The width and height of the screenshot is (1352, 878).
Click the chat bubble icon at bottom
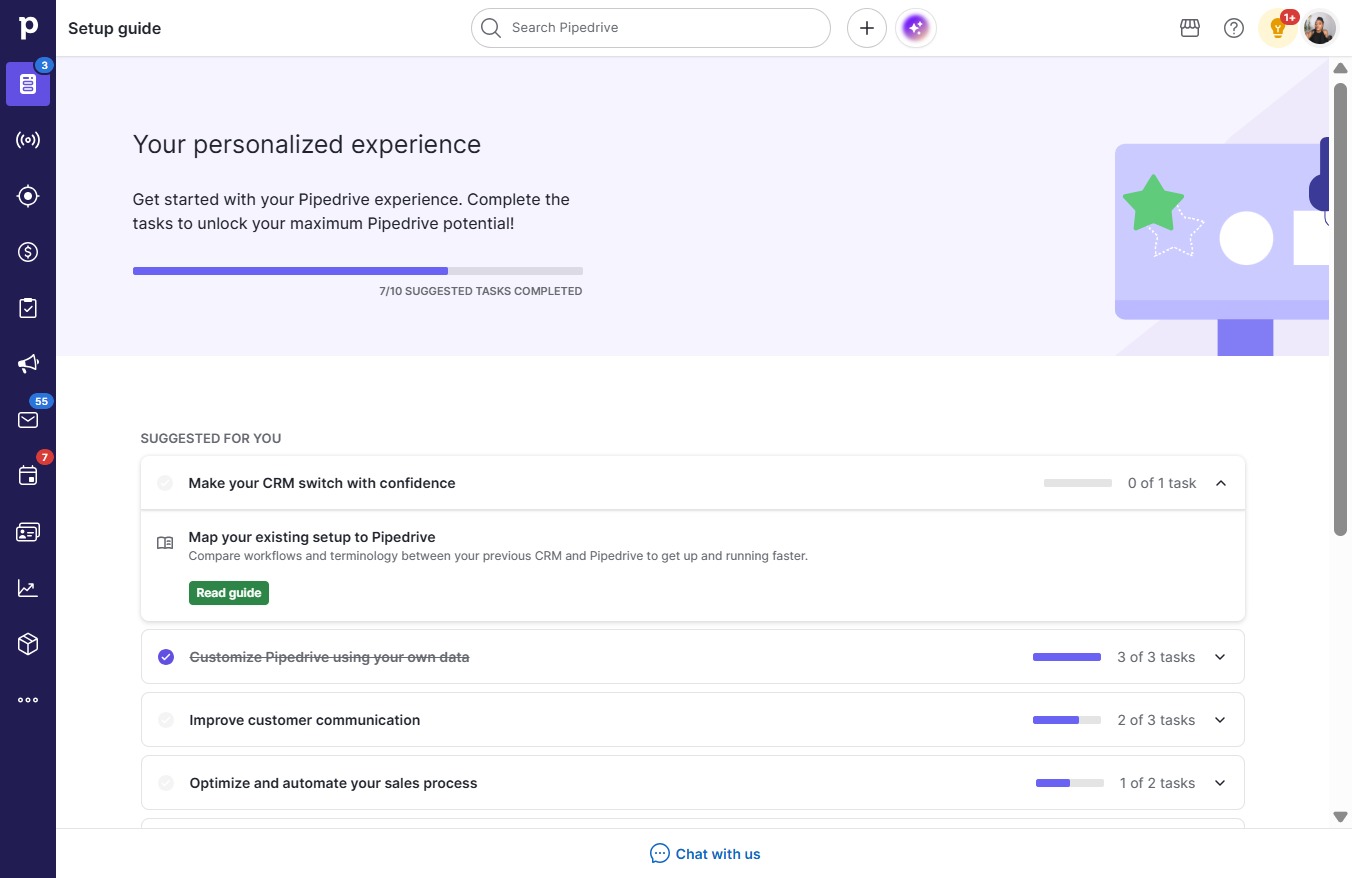point(660,853)
